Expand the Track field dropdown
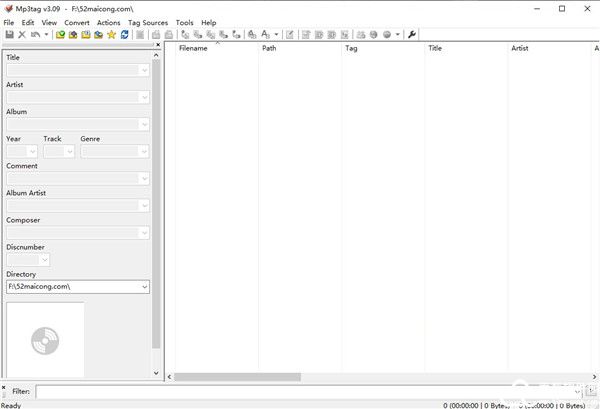 pos(70,152)
